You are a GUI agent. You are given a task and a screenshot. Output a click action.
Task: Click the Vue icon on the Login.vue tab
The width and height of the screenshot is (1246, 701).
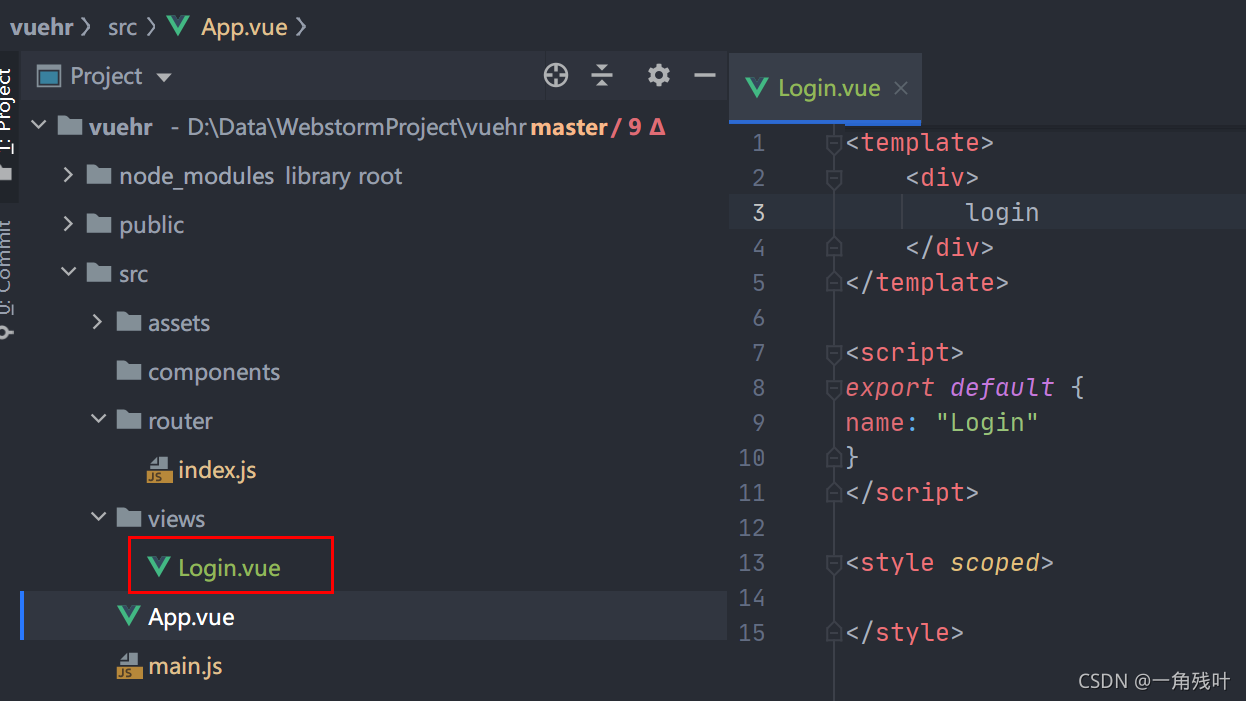757,88
